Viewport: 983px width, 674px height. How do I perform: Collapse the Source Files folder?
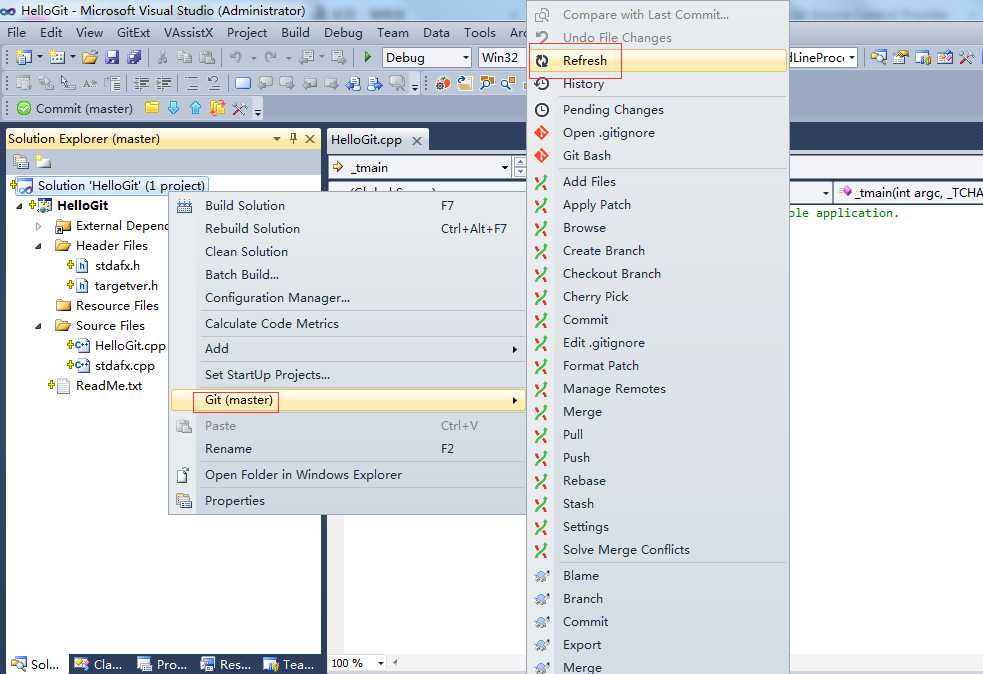pyautogui.click(x=39, y=326)
